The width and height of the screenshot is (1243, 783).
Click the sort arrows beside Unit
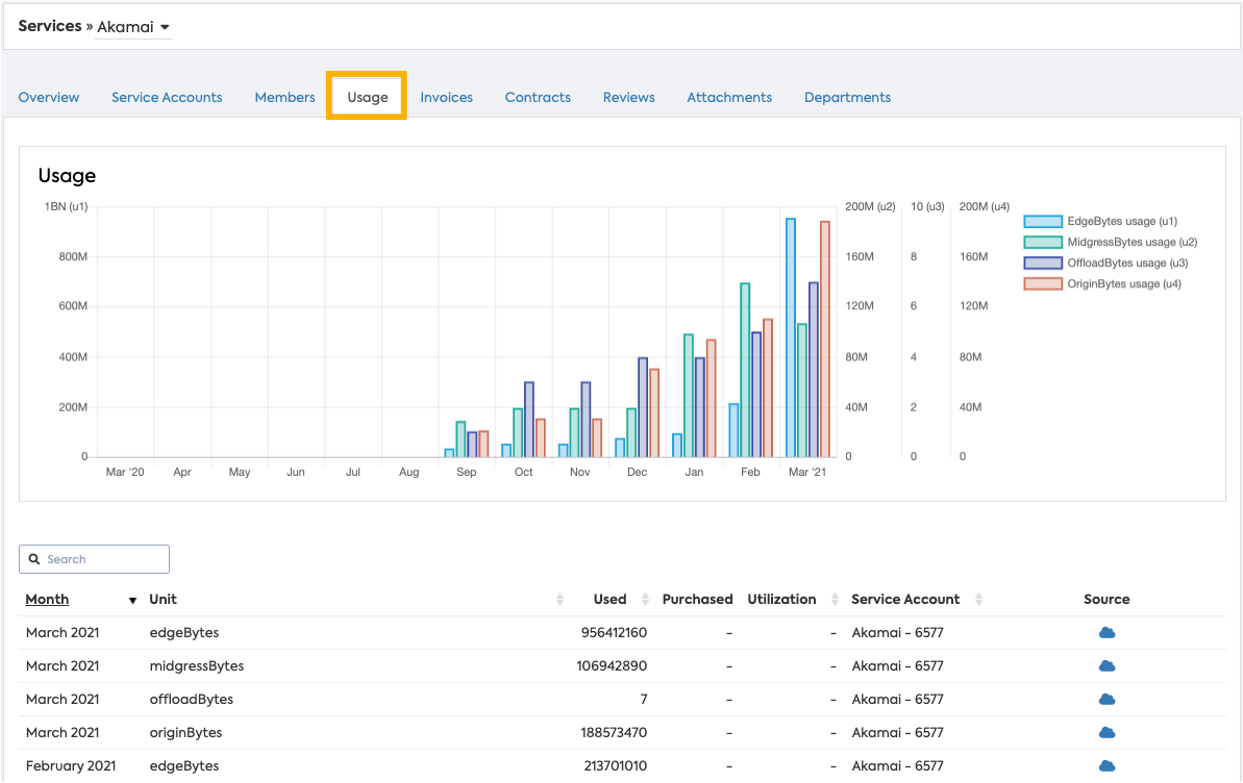(x=560, y=599)
